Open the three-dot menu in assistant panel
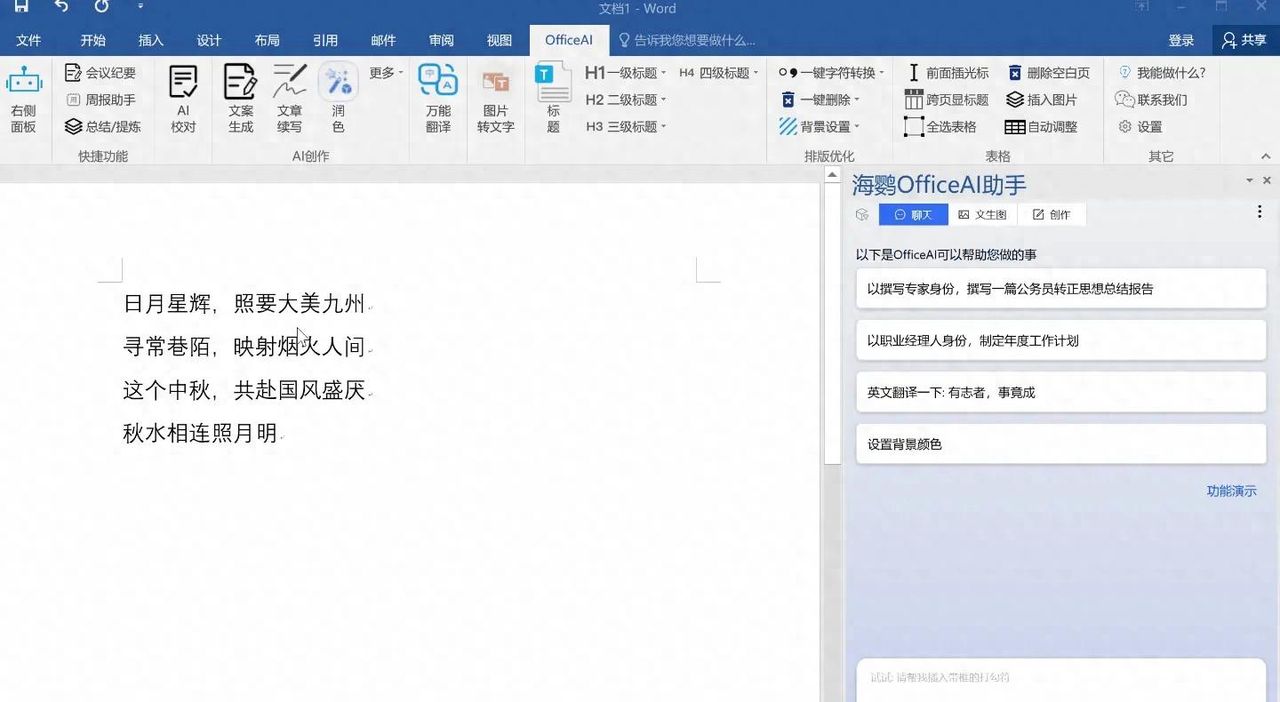The width and height of the screenshot is (1280, 702). 1259,212
